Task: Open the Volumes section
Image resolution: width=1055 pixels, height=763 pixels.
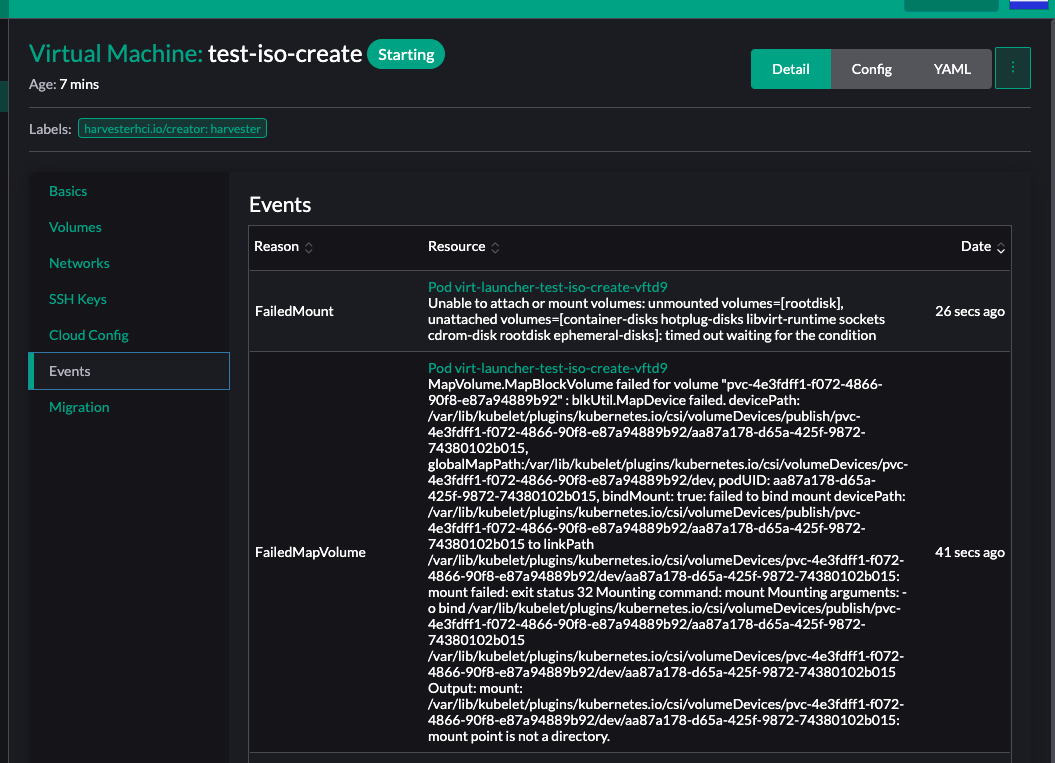Action: pos(75,227)
